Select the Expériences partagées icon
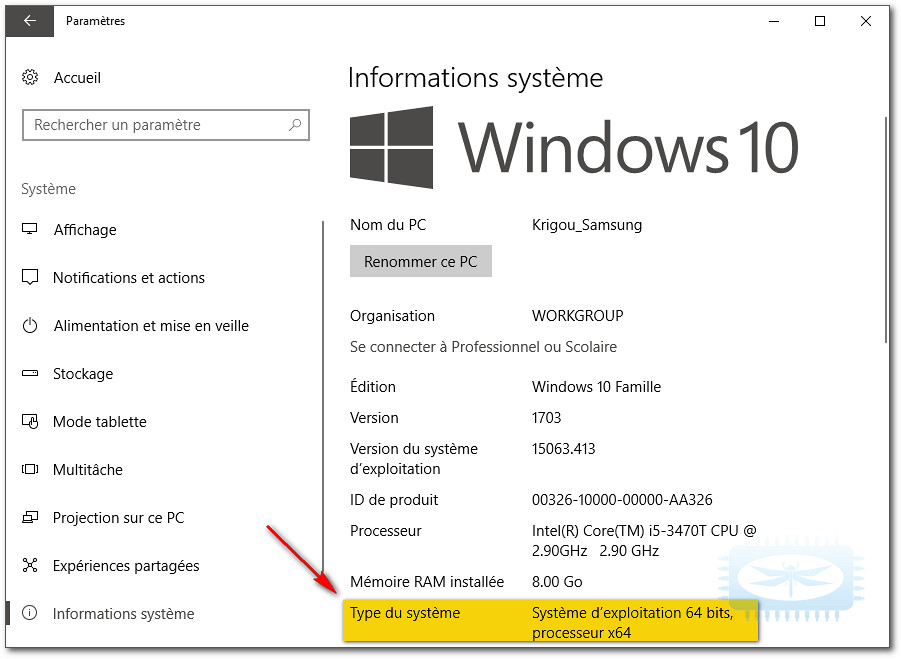Viewport: 901px width, 659px height. pos(30,565)
